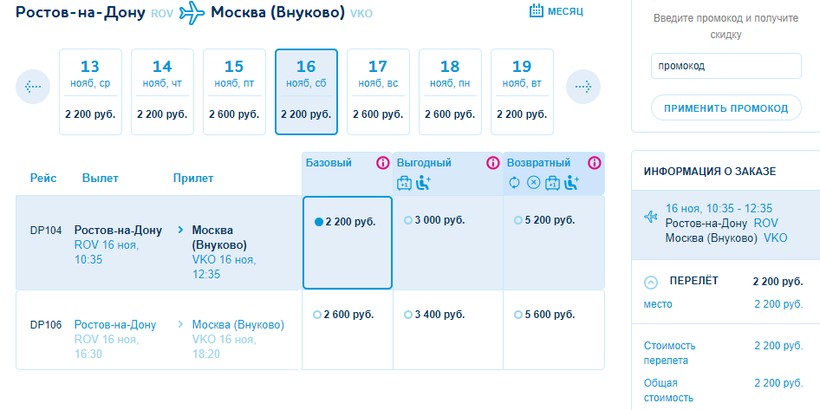Click the cancellation cross icon under Возвратный
This screenshot has height=410, width=820.
point(533,182)
